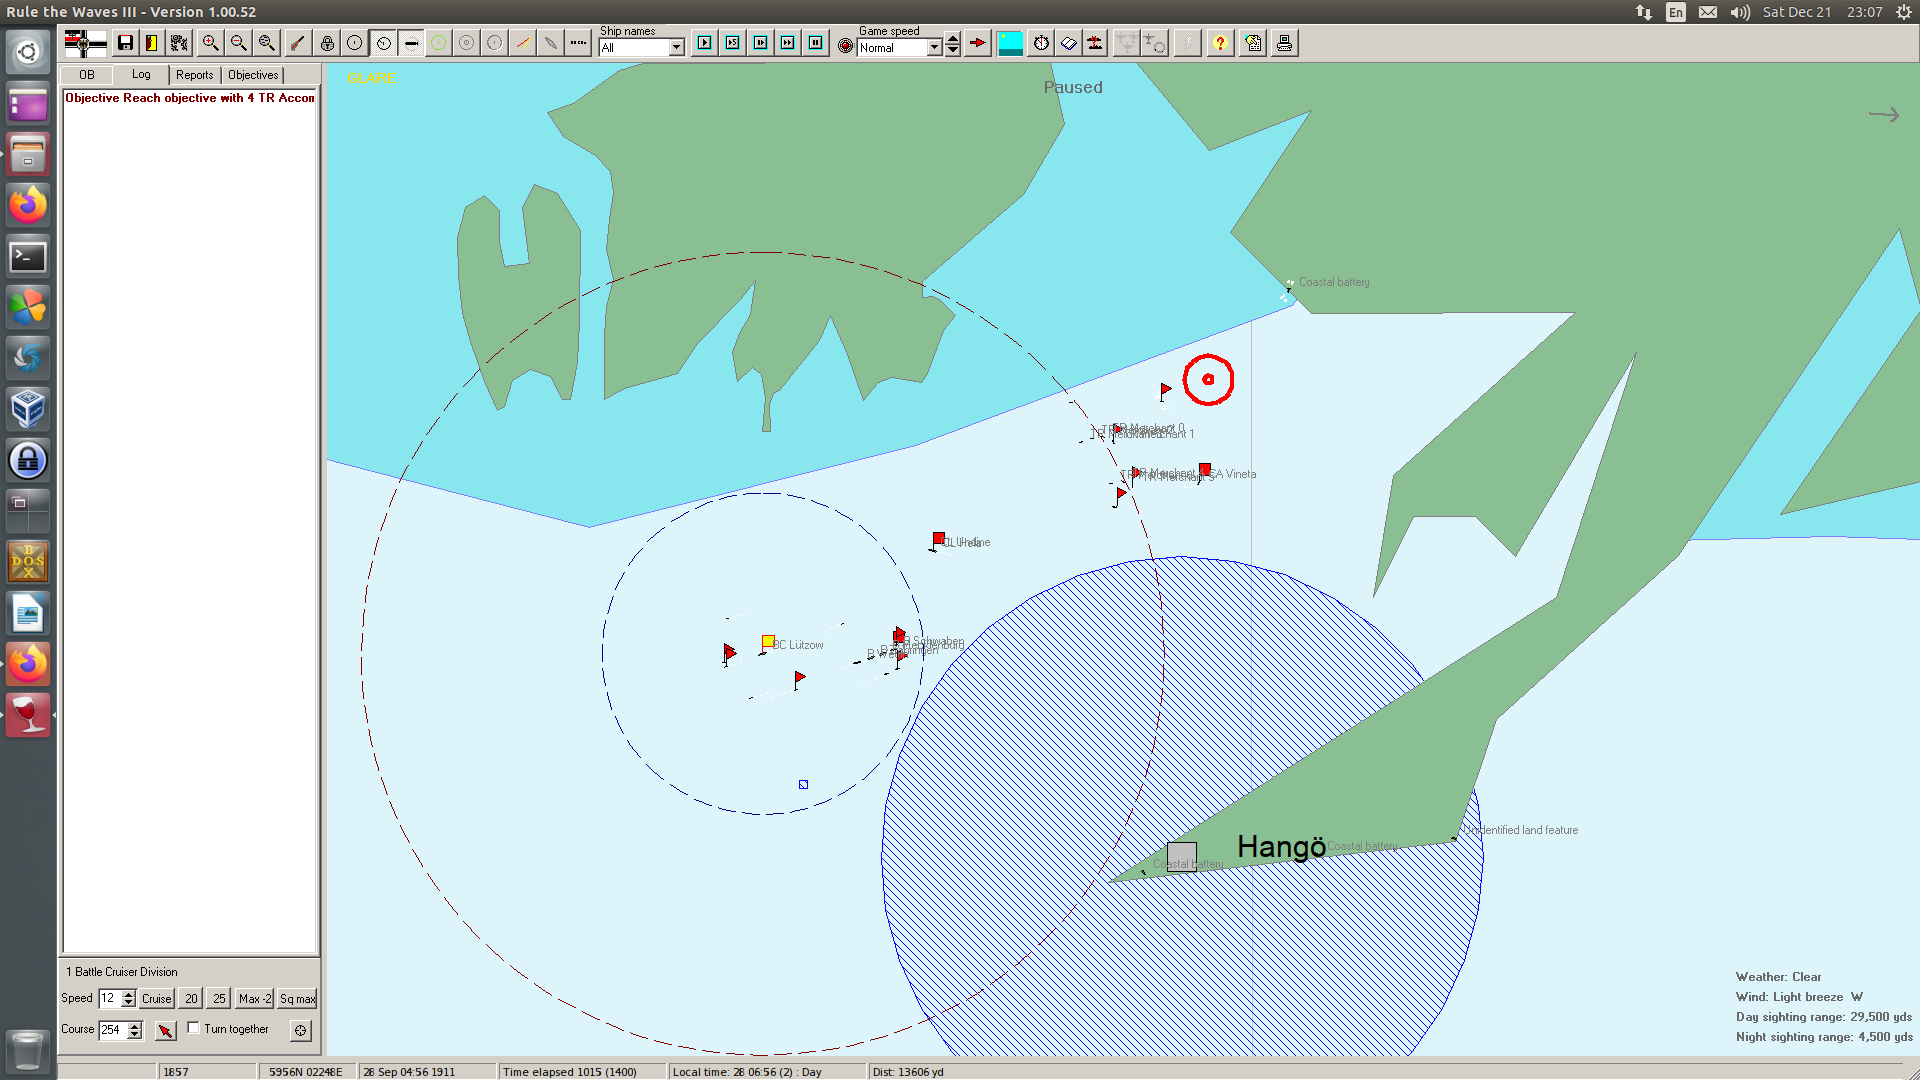This screenshot has height=1080, width=1920.
Task: Click the cyan sky and sea swatch
Action: [1011, 43]
